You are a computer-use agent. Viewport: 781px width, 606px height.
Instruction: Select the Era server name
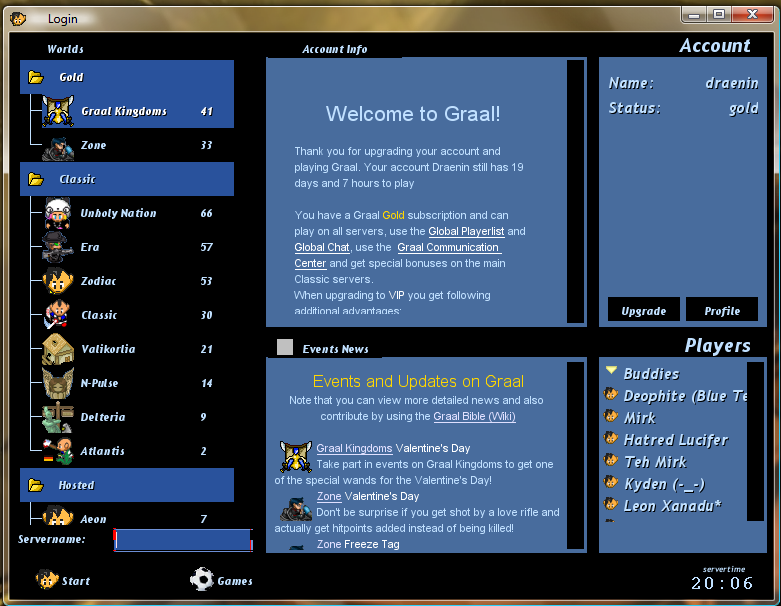90,247
